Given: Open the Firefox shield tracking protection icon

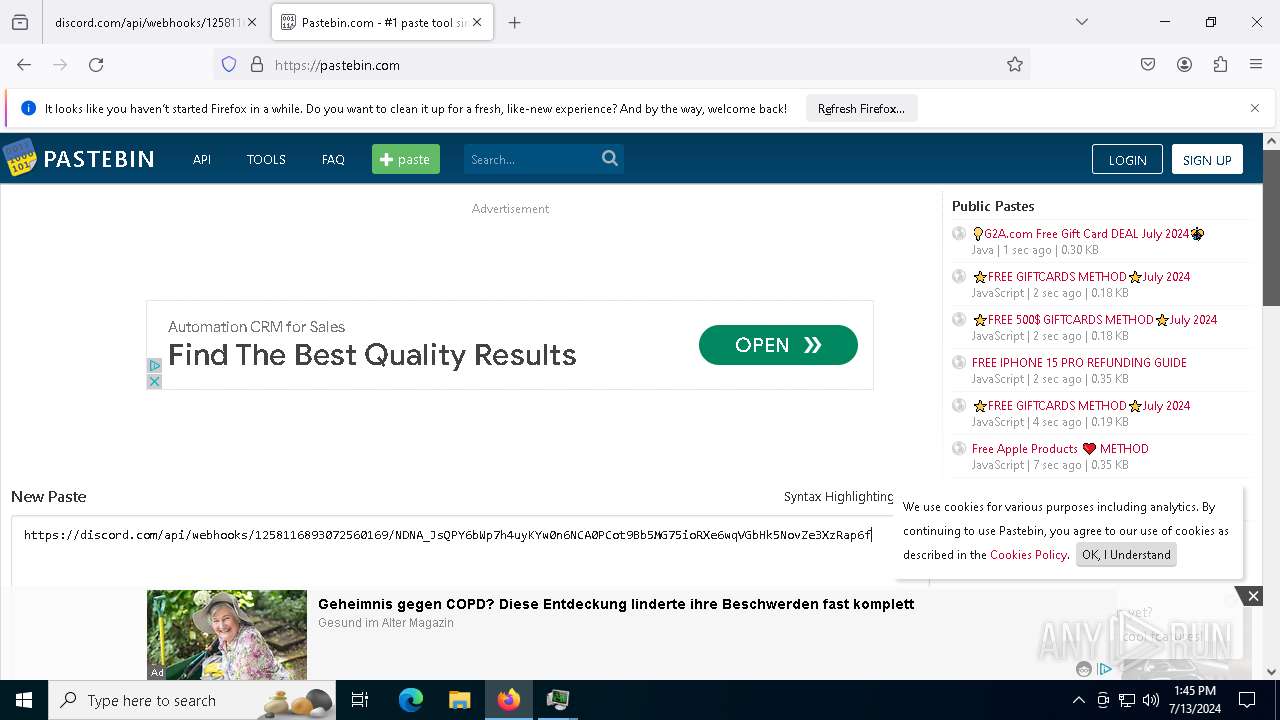Looking at the screenshot, I should (229, 65).
